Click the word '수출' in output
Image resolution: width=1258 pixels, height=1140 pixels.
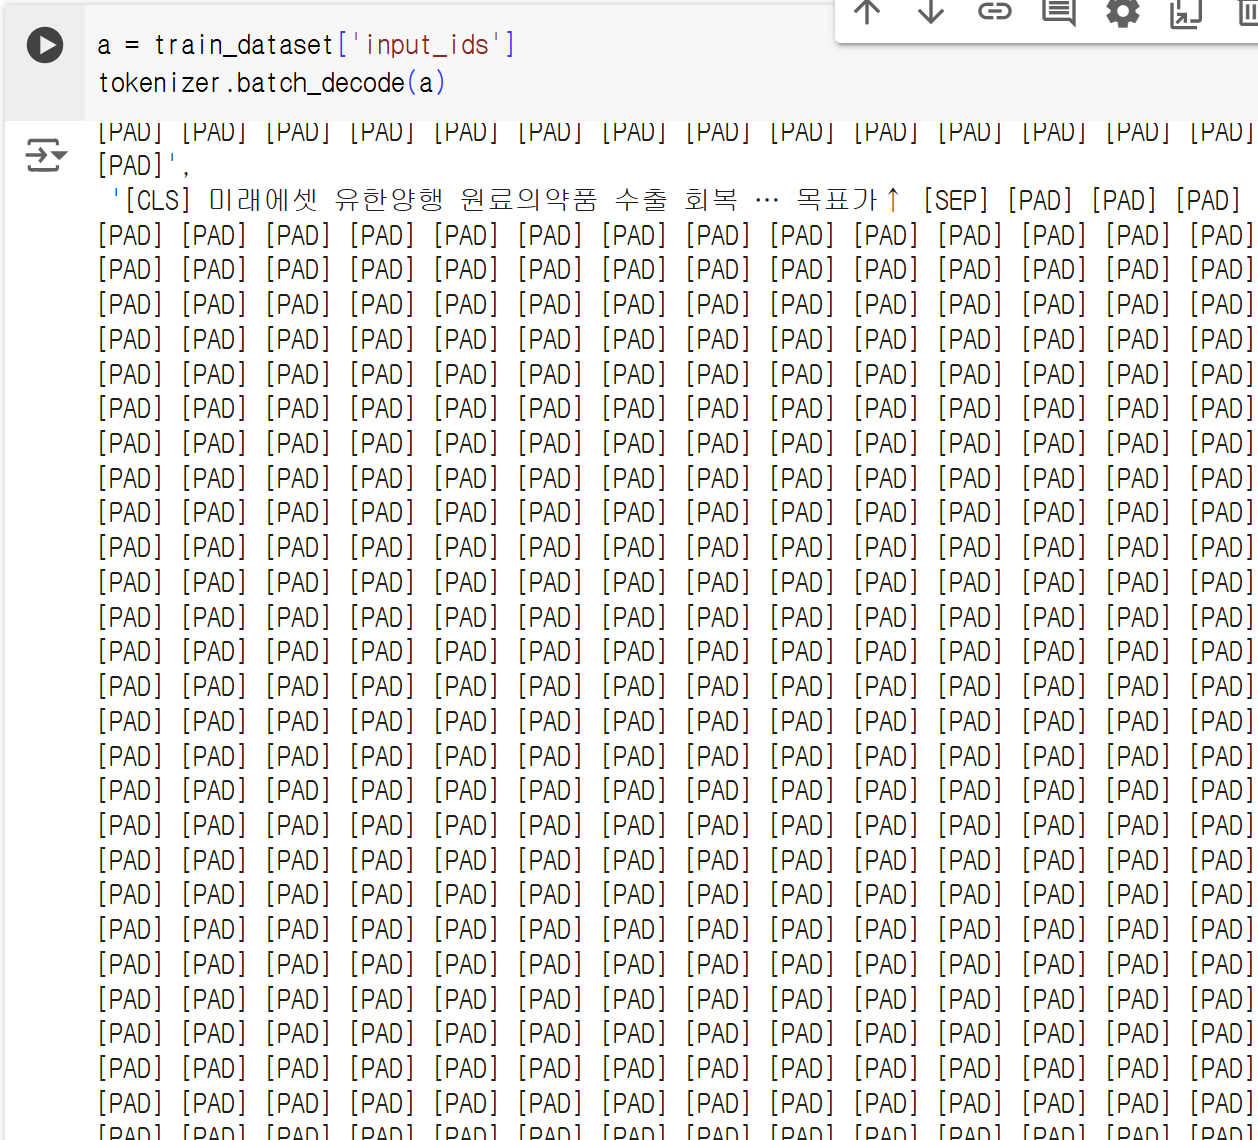[x=641, y=201]
